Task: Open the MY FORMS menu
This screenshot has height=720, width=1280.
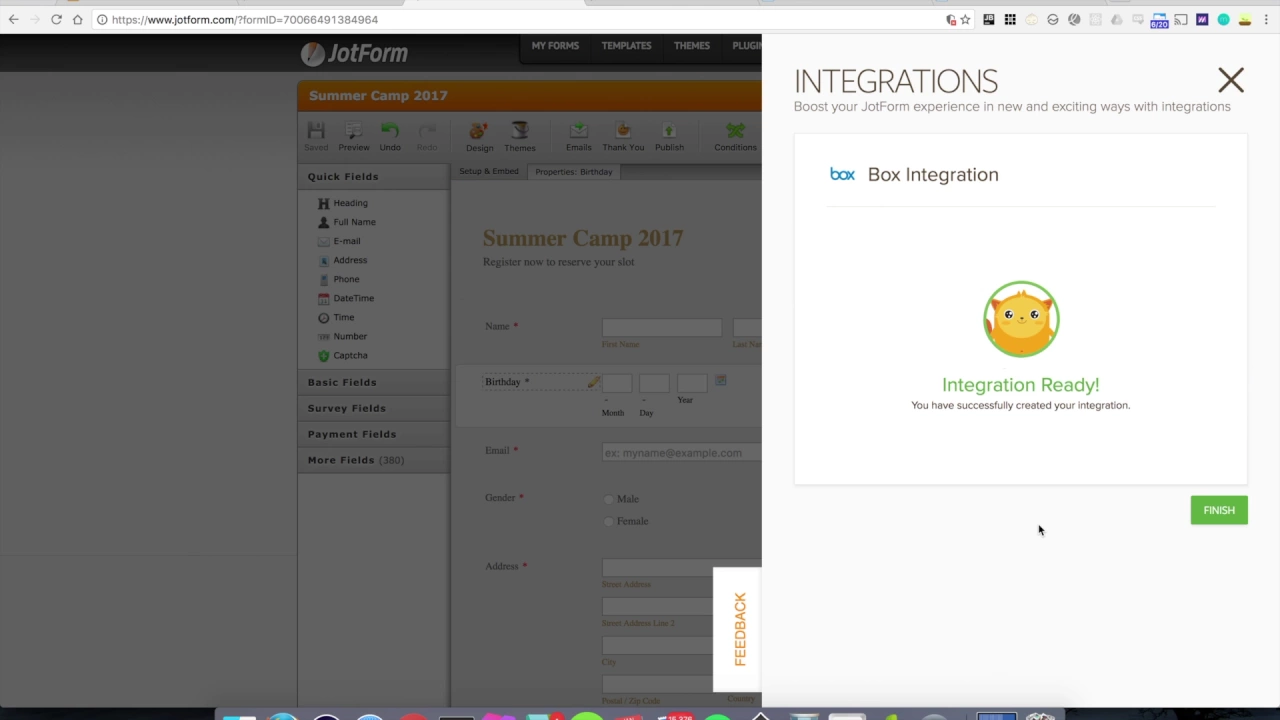Action: 555,46
